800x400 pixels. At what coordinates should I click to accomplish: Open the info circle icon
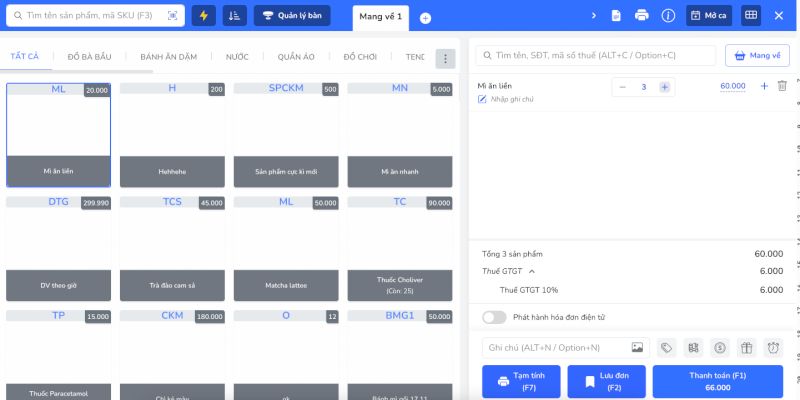pos(668,16)
